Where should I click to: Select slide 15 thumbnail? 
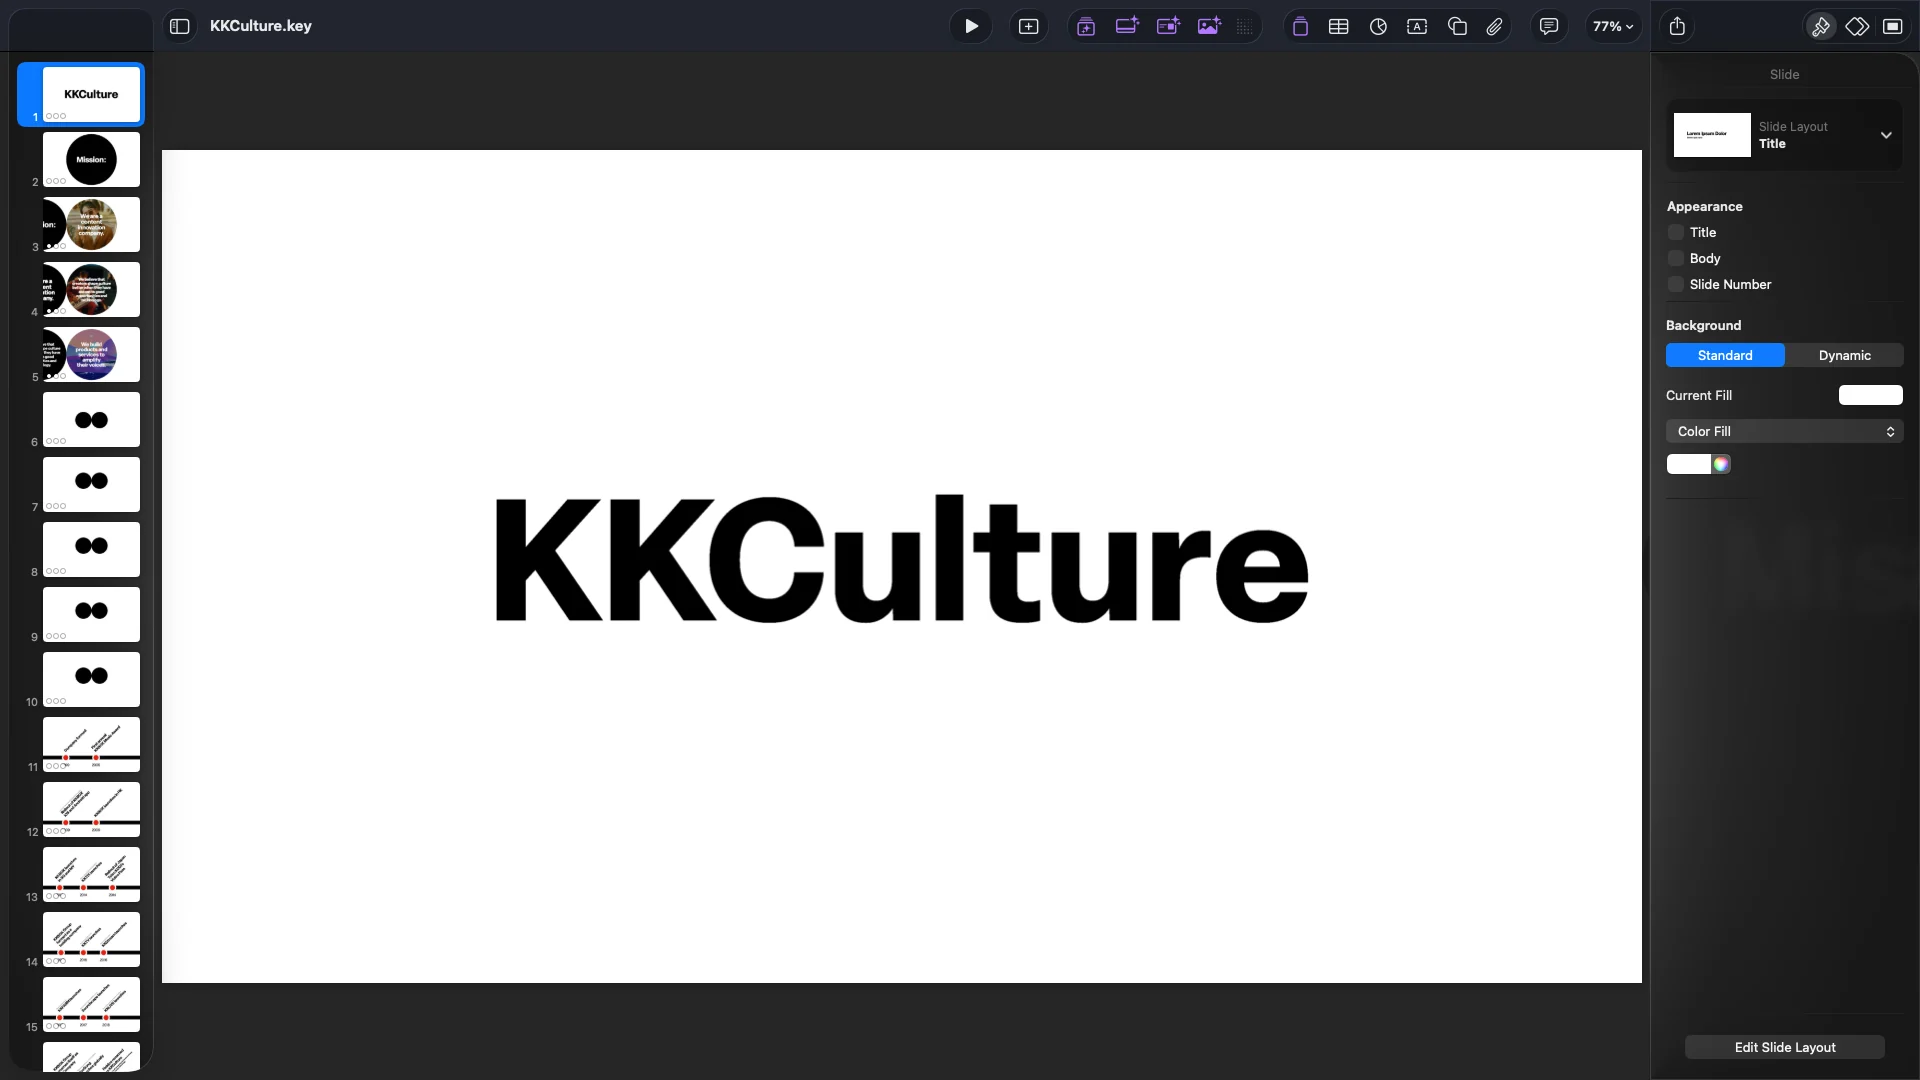(91, 1005)
